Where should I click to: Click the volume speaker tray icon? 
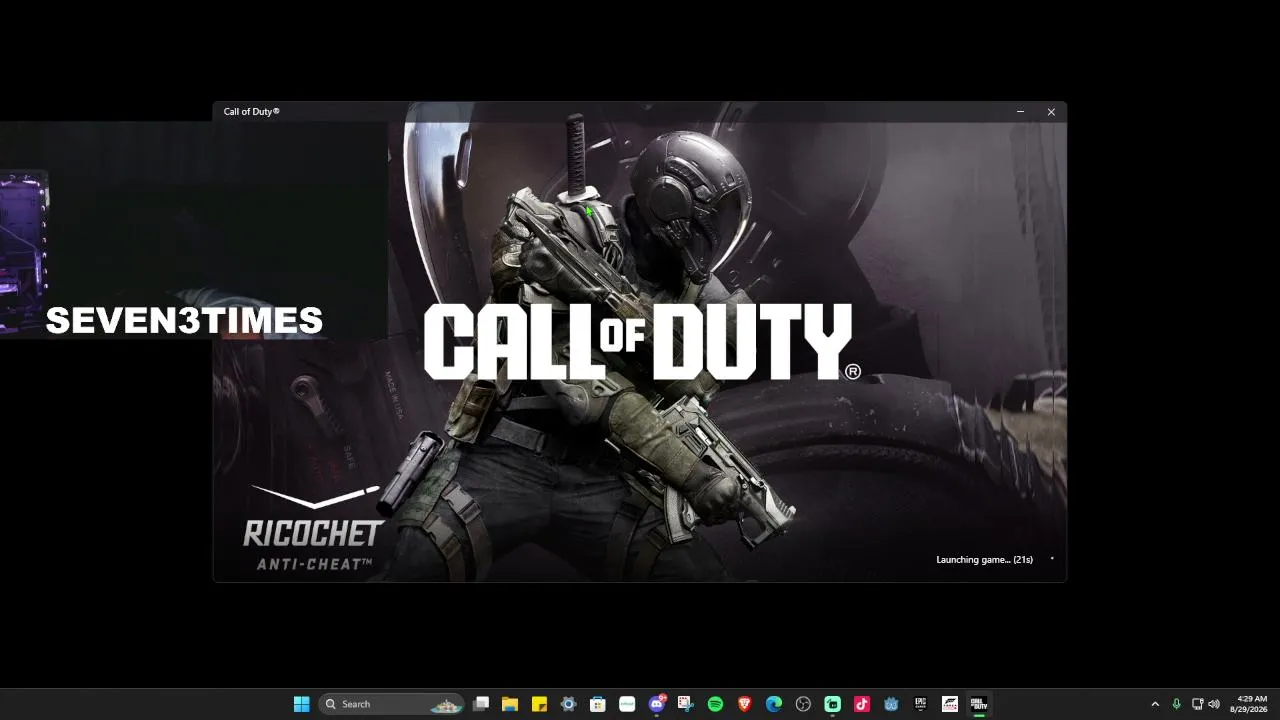(x=1214, y=704)
